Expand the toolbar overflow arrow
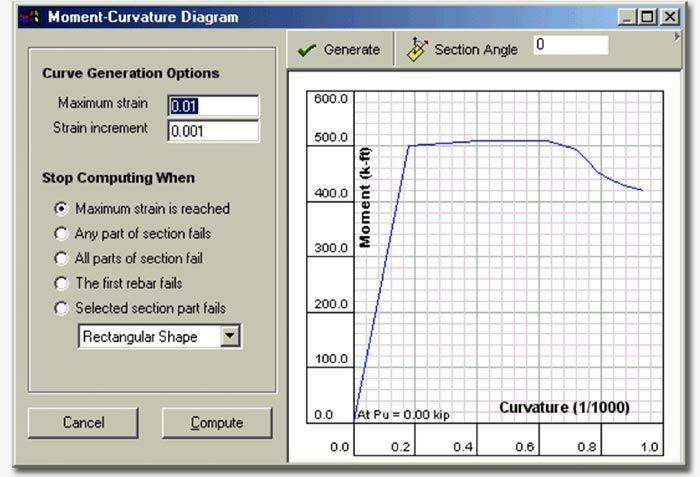 tap(679, 36)
